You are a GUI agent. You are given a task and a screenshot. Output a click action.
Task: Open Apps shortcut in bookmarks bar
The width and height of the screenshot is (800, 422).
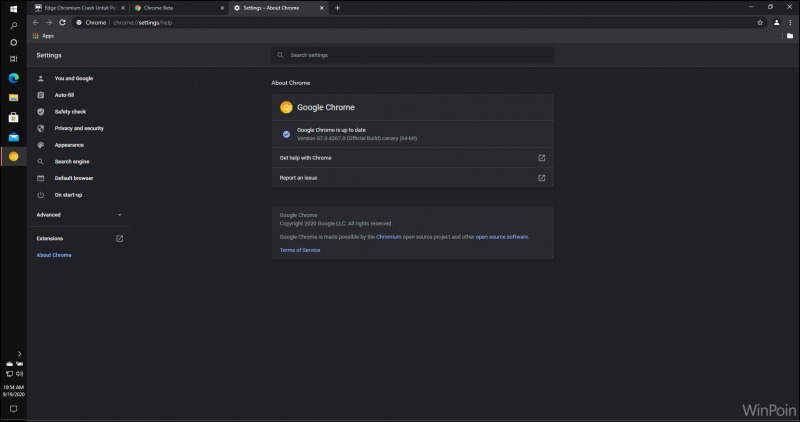coord(43,36)
